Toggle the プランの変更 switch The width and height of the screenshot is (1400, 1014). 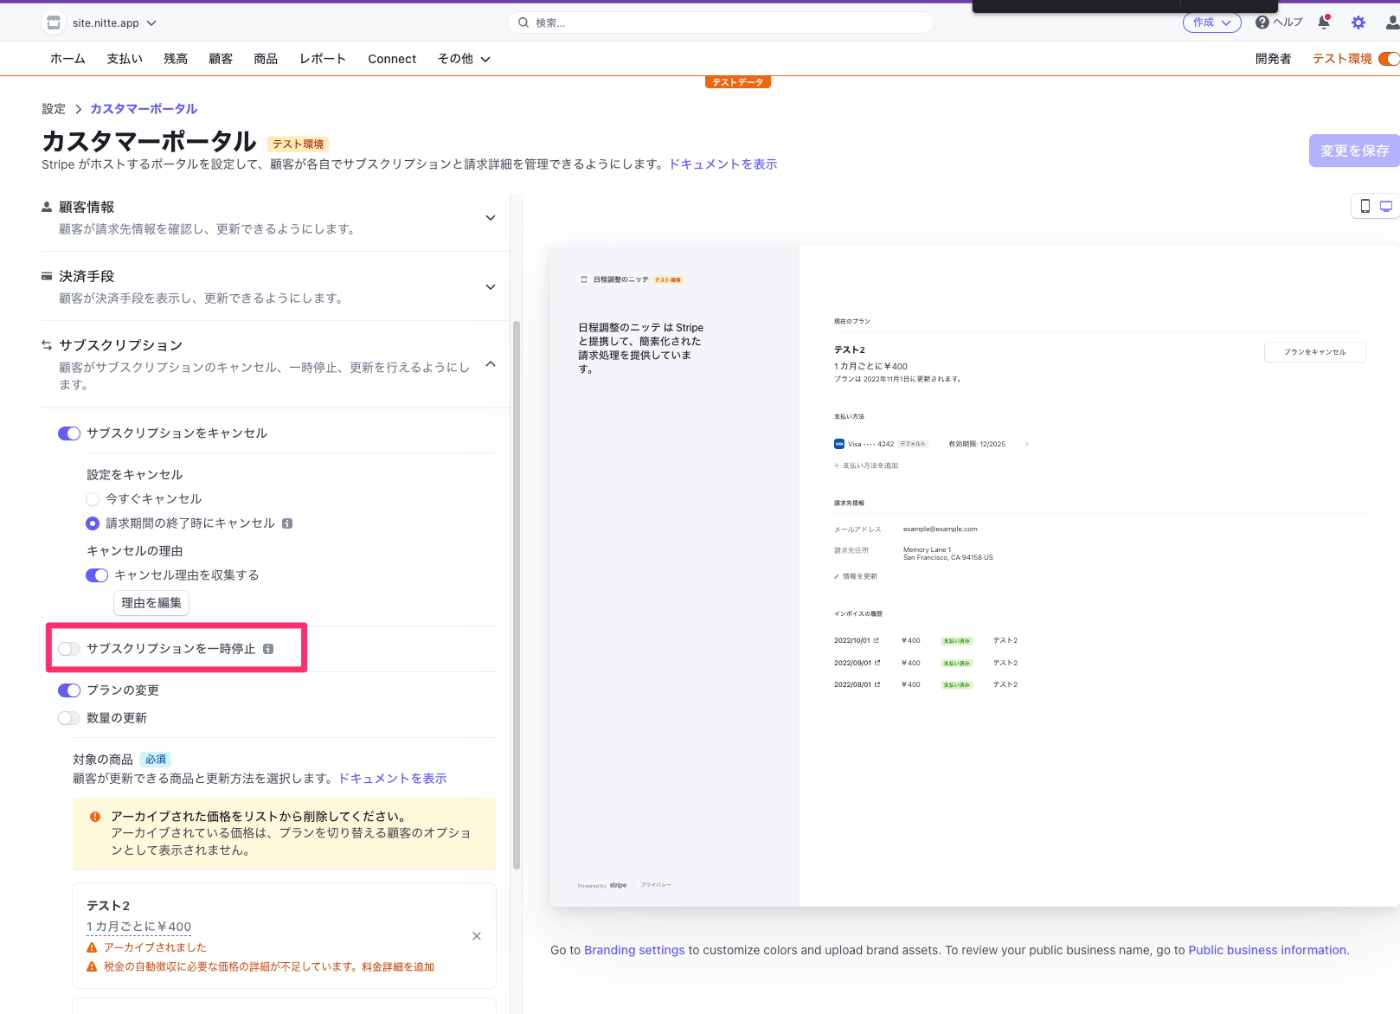[x=69, y=690]
